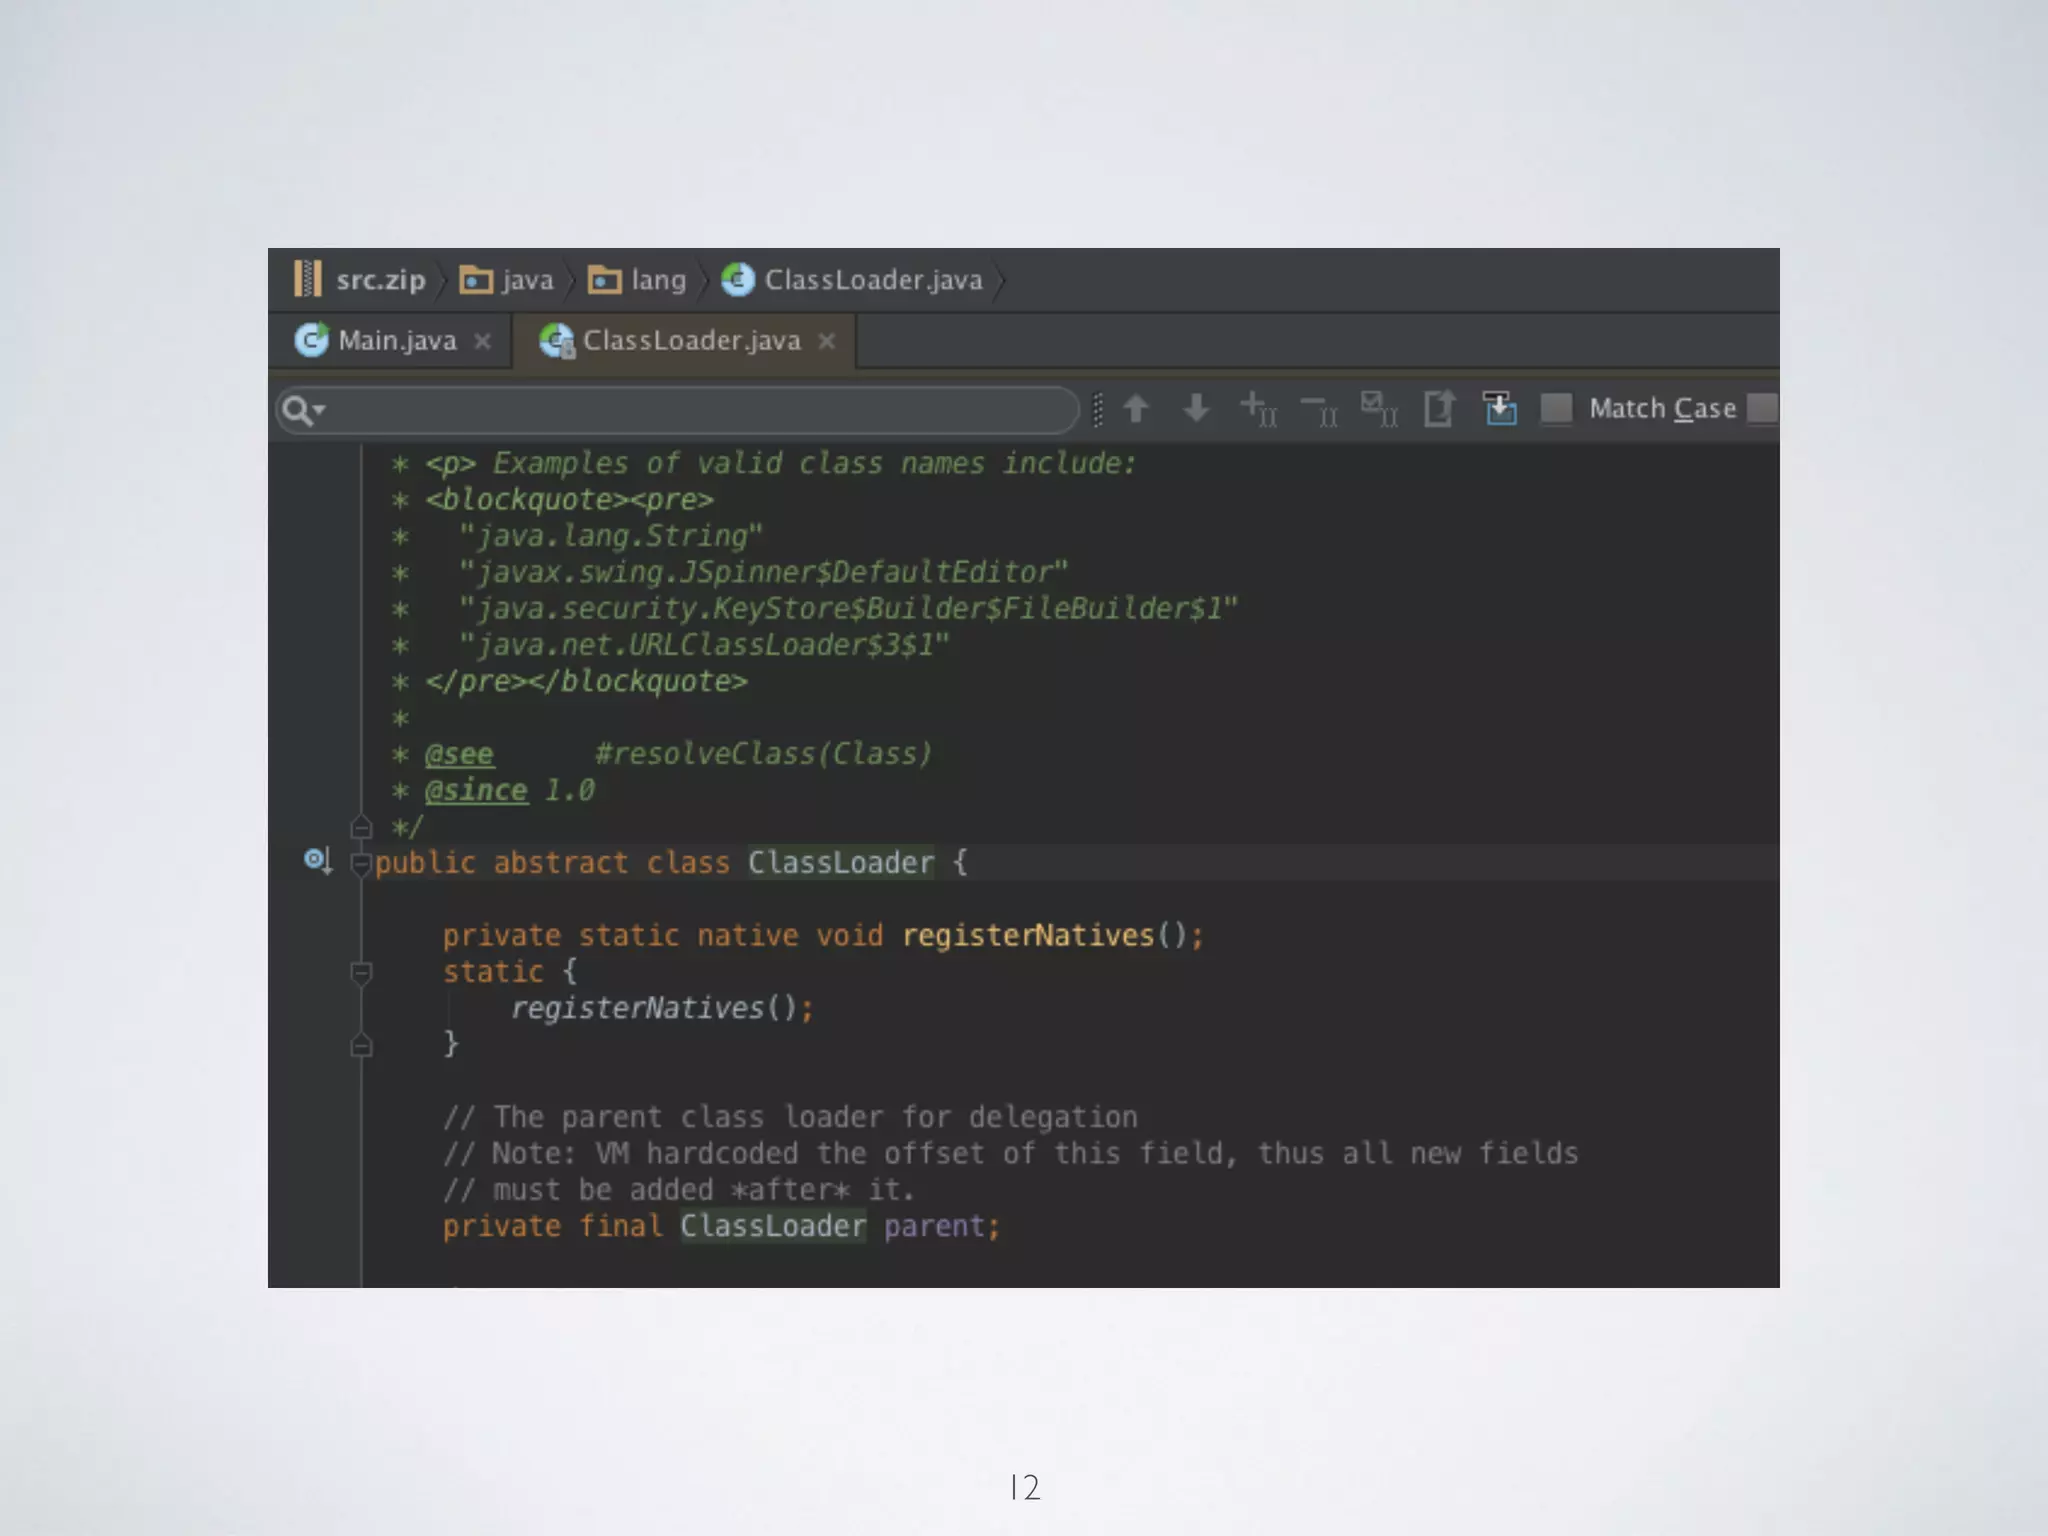Image resolution: width=2048 pixels, height=1536 pixels.
Task: Export search results to Find window
Action: (1439, 409)
